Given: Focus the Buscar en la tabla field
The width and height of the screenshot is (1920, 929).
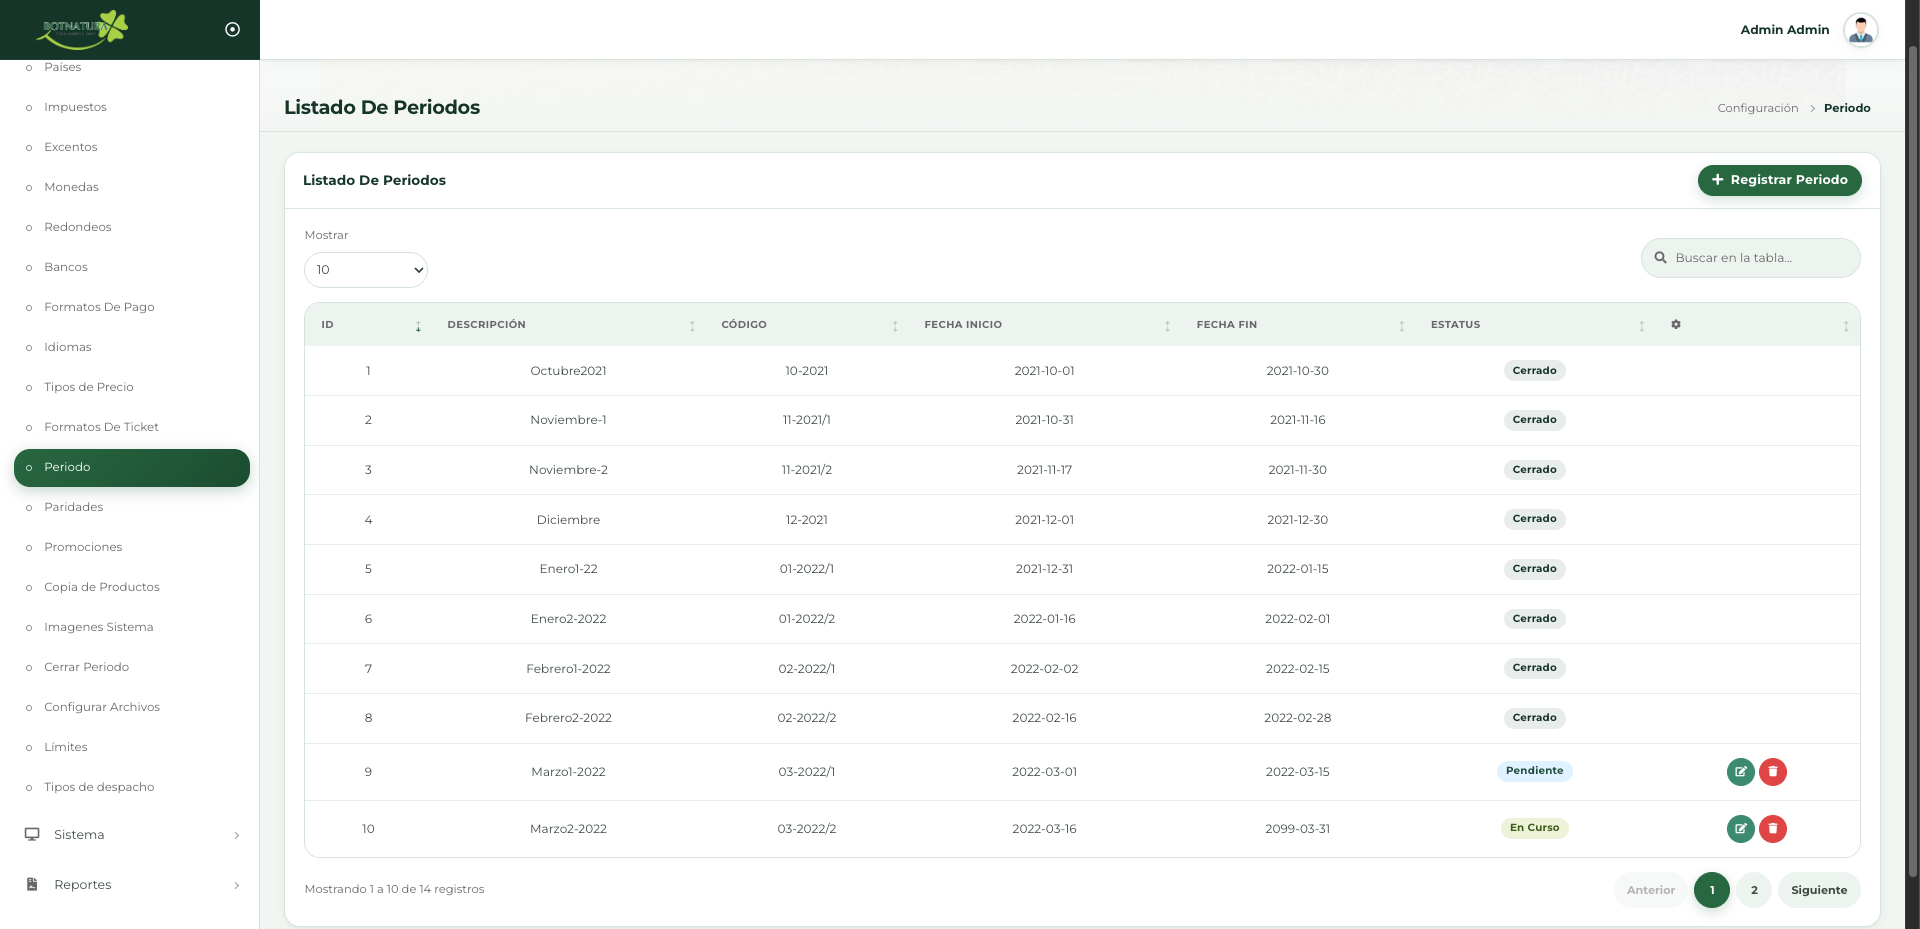Looking at the screenshot, I should pyautogui.click(x=1750, y=258).
